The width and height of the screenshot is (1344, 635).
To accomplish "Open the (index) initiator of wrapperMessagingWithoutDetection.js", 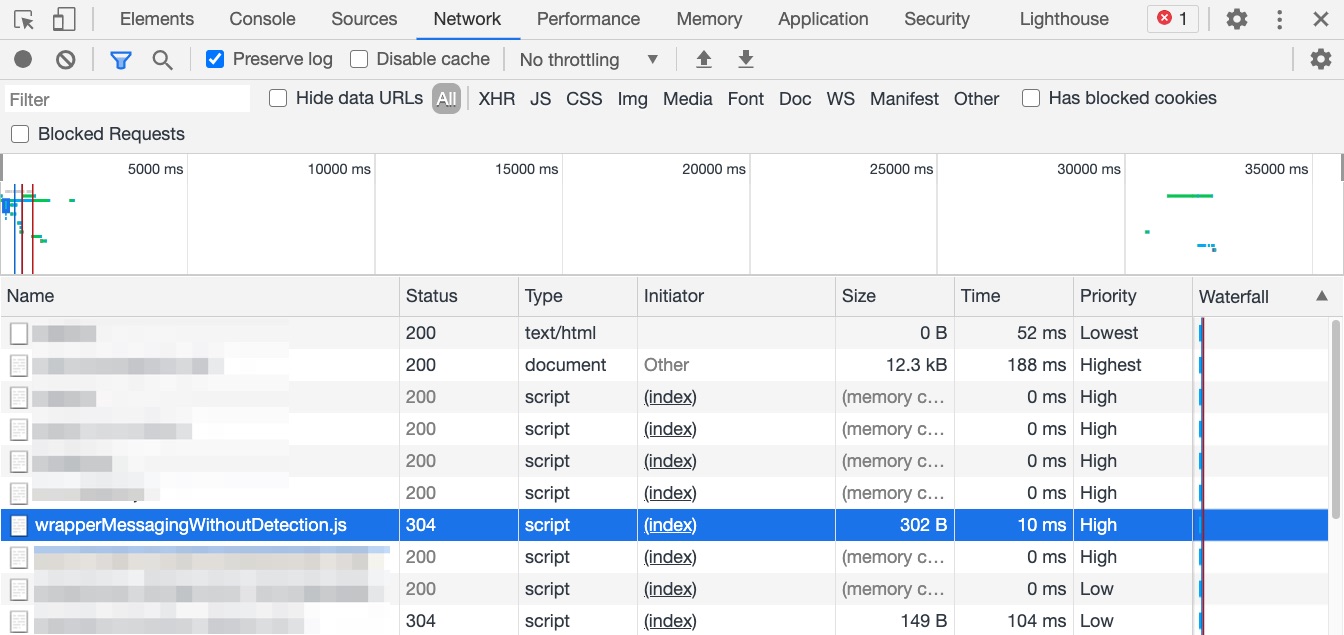I will (669, 524).
